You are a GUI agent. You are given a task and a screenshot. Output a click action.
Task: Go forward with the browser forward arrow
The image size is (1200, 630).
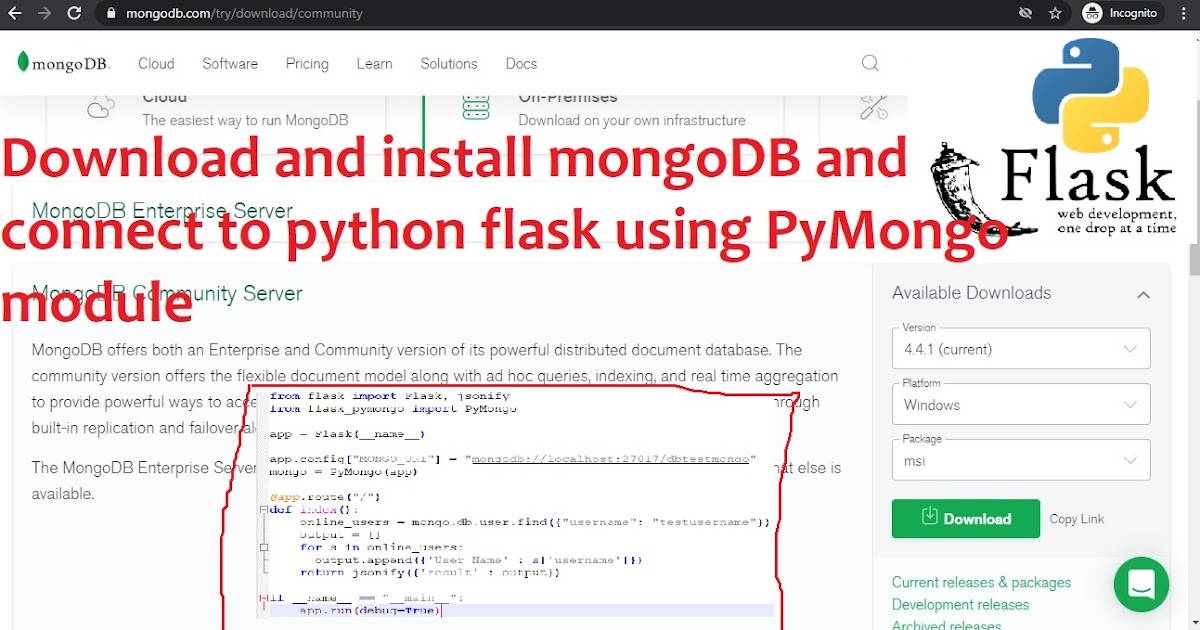tap(43, 14)
